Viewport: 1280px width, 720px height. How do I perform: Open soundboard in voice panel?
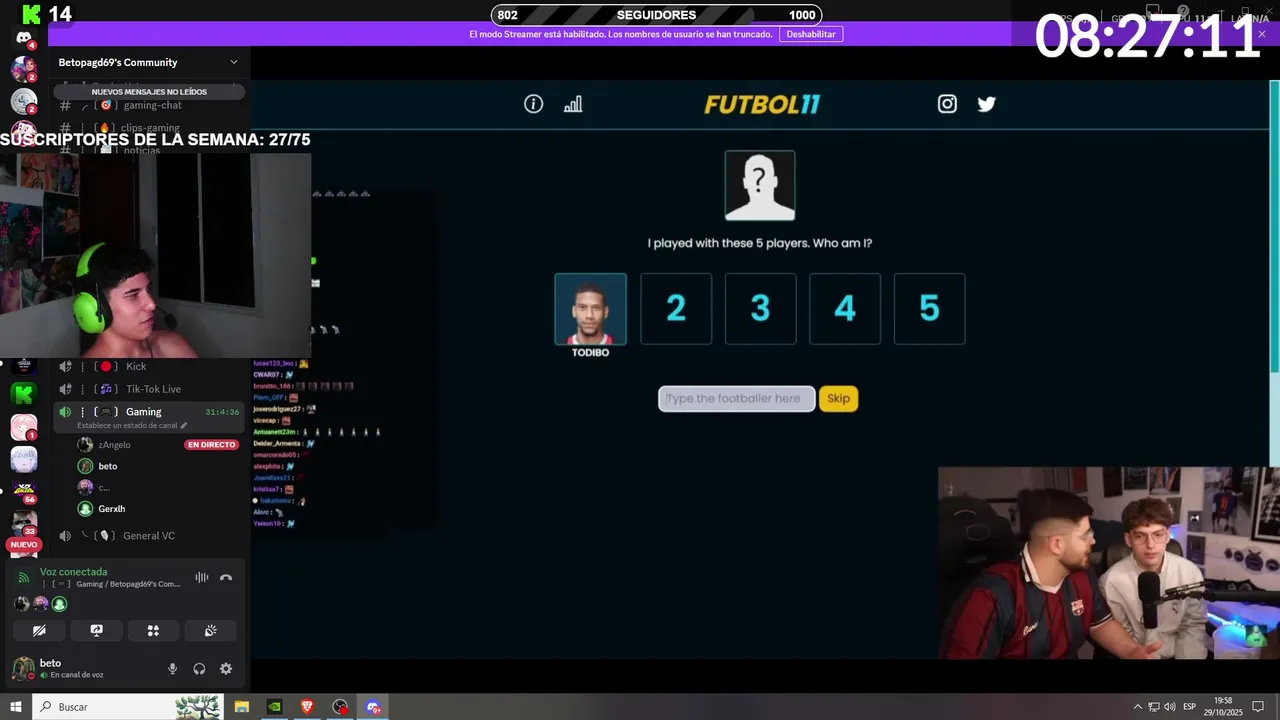(210, 631)
